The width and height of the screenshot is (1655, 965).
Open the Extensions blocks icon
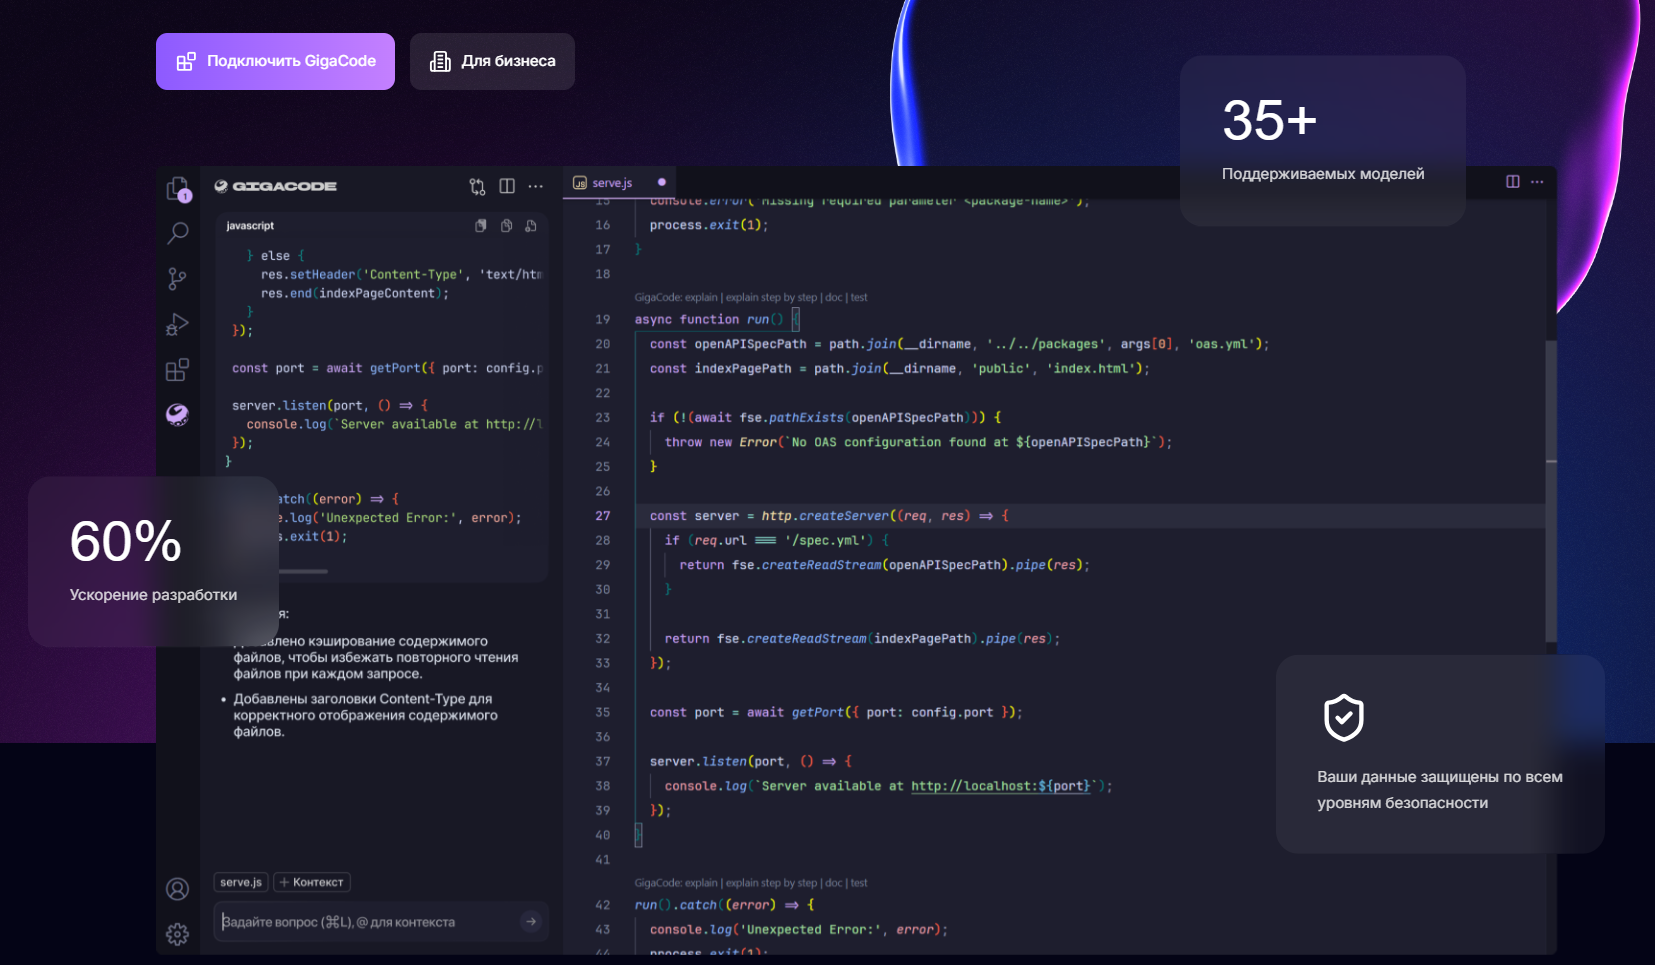pos(177,370)
